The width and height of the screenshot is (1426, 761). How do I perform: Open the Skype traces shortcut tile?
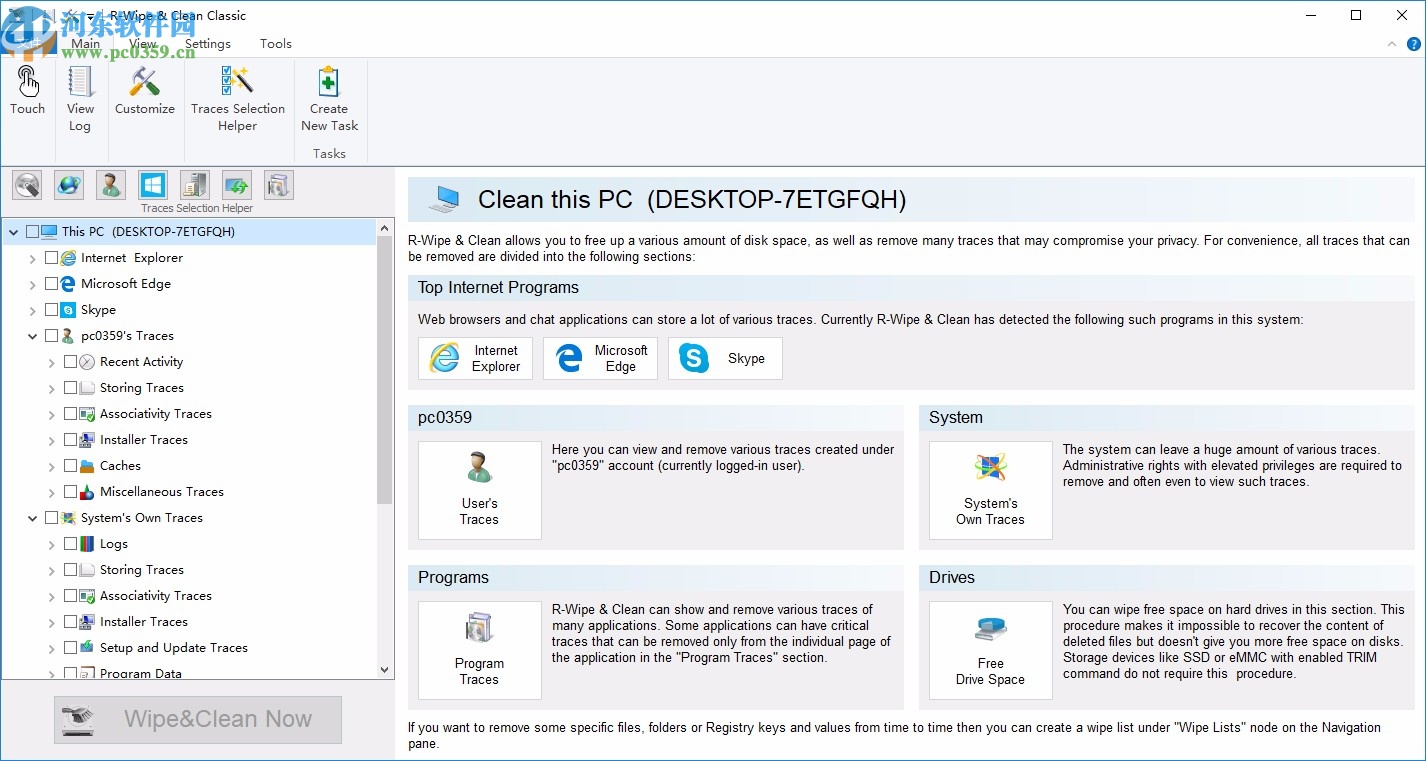pyautogui.click(x=724, y=358)
